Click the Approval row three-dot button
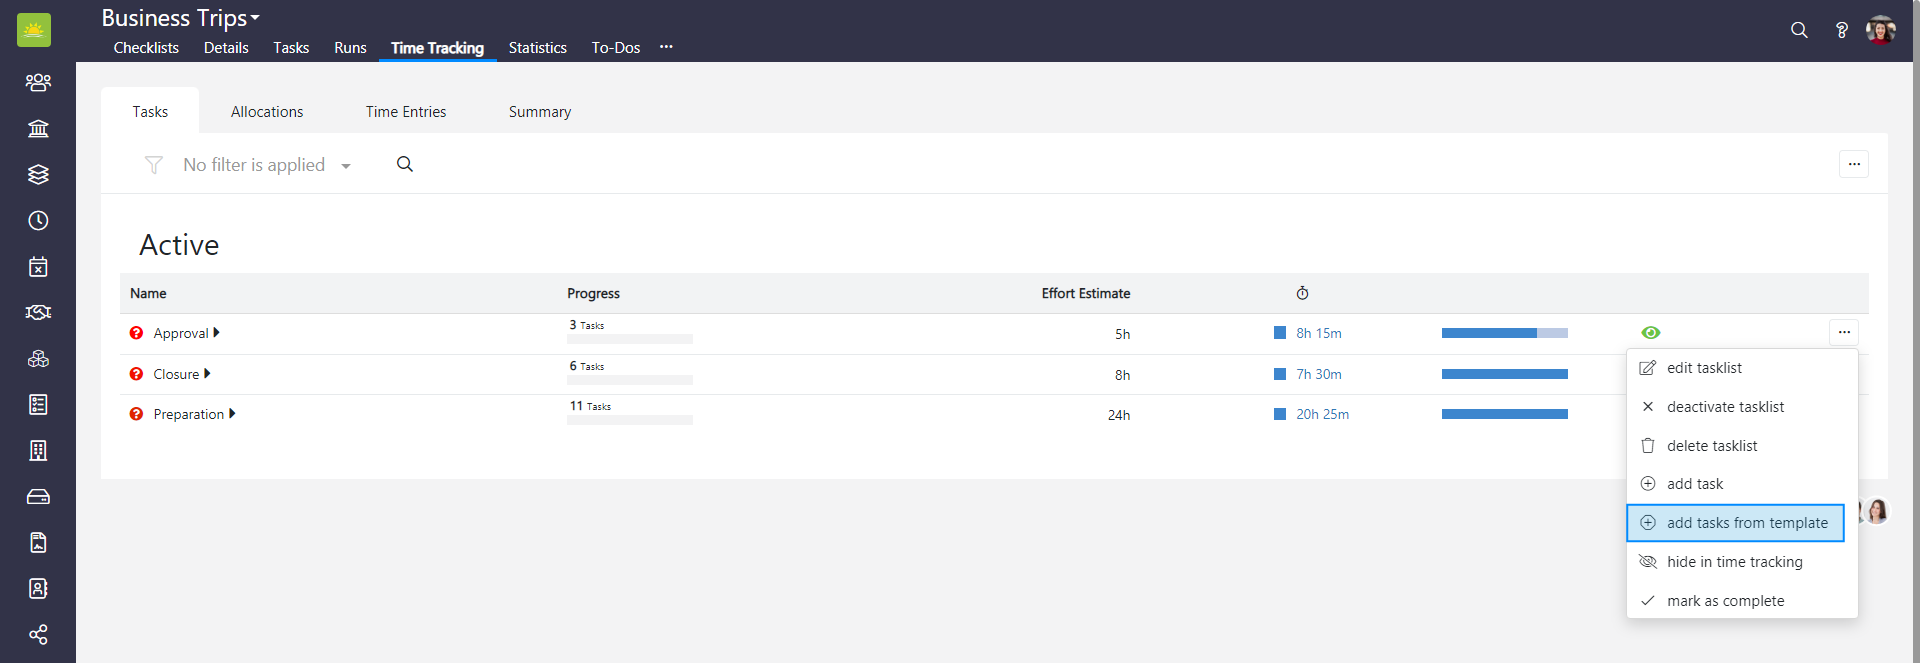Image resolution: width=1920 pixels, height=663 pixels. coord(1844,332)
